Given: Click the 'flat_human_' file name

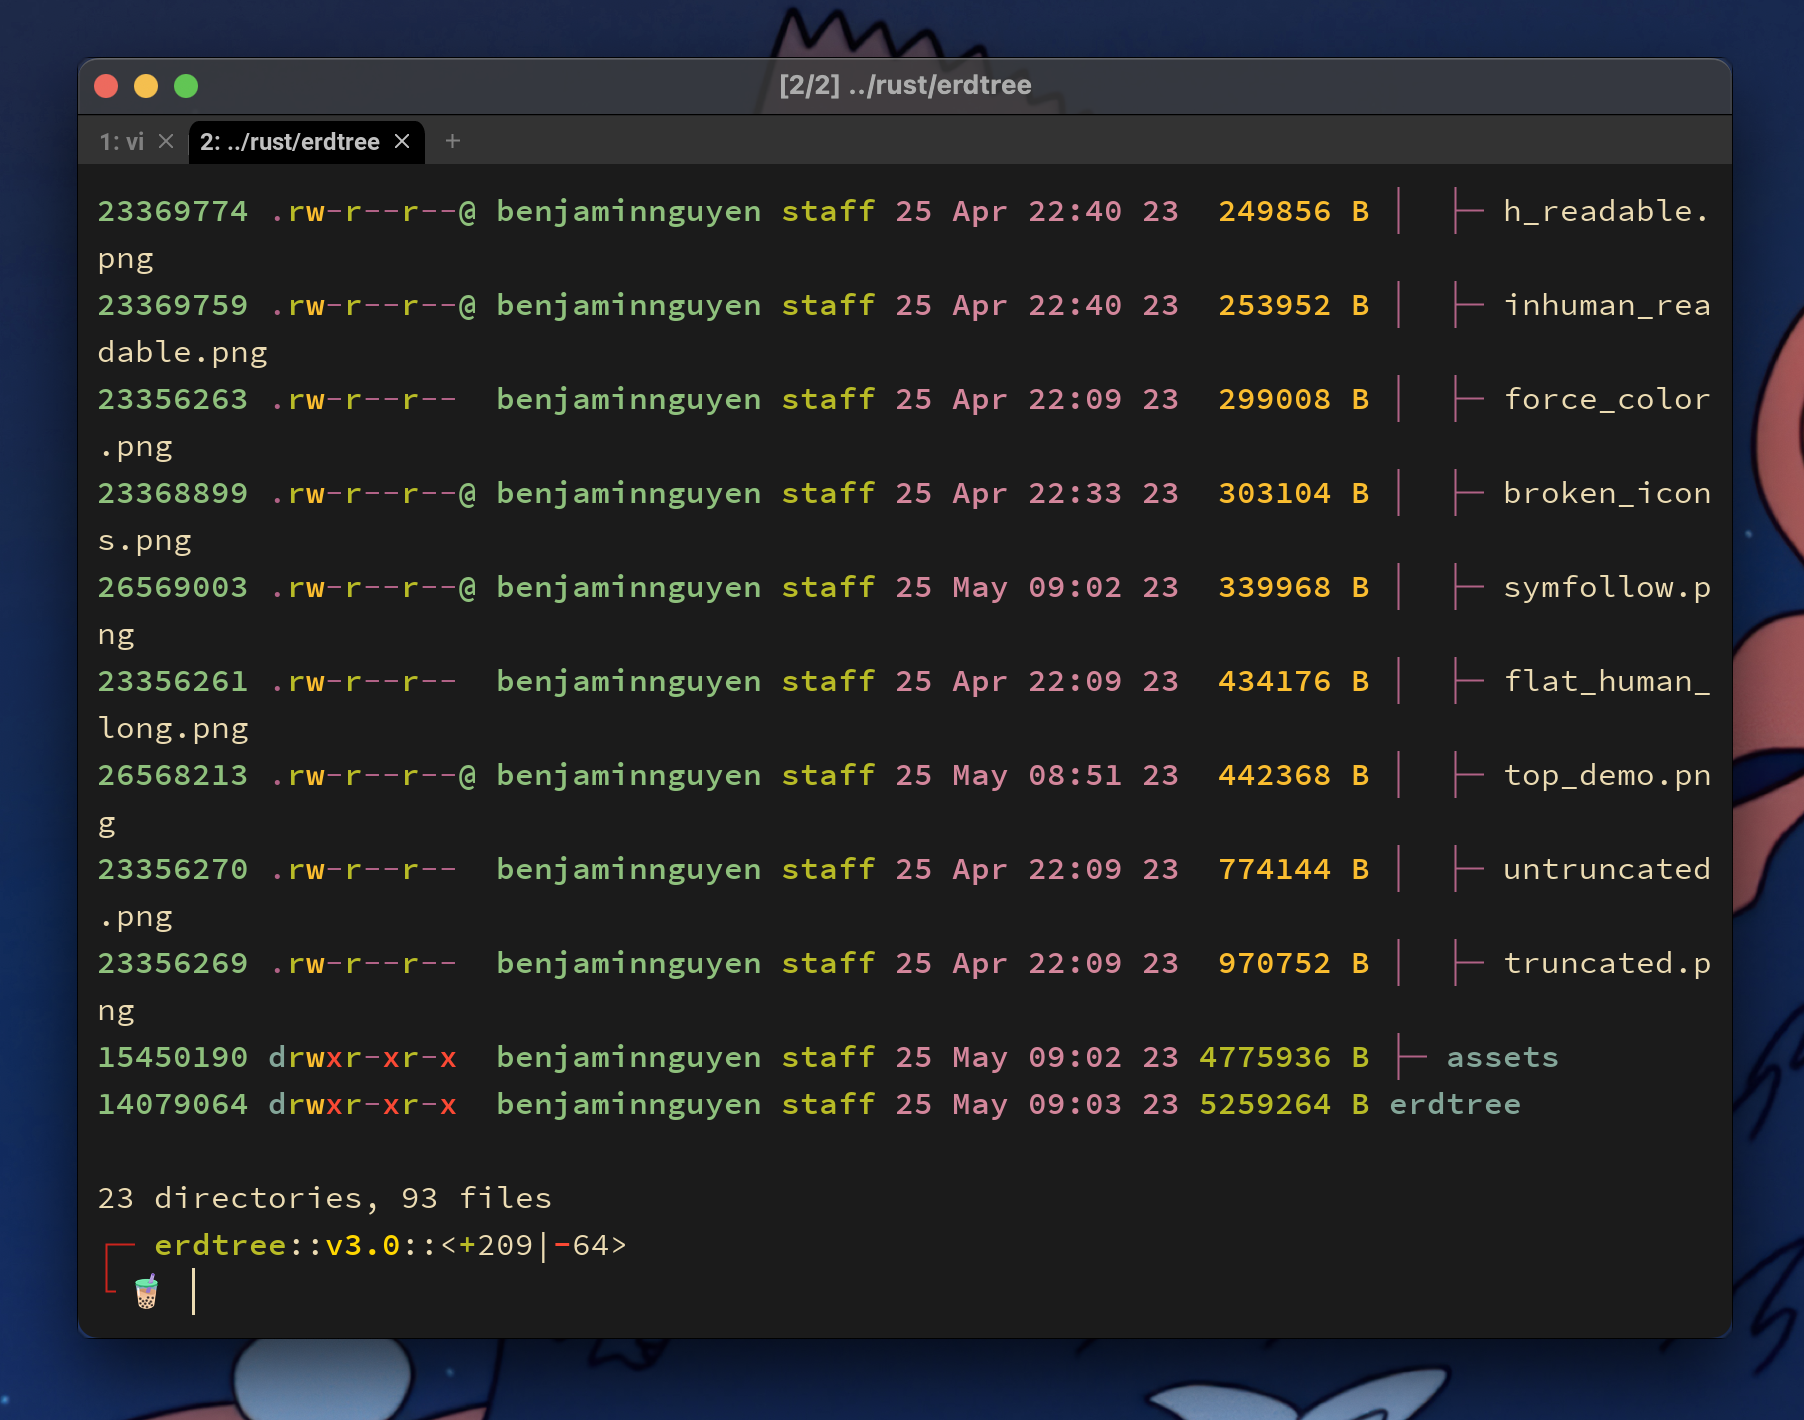Looking at the screenshot, I should (1606, 681).
